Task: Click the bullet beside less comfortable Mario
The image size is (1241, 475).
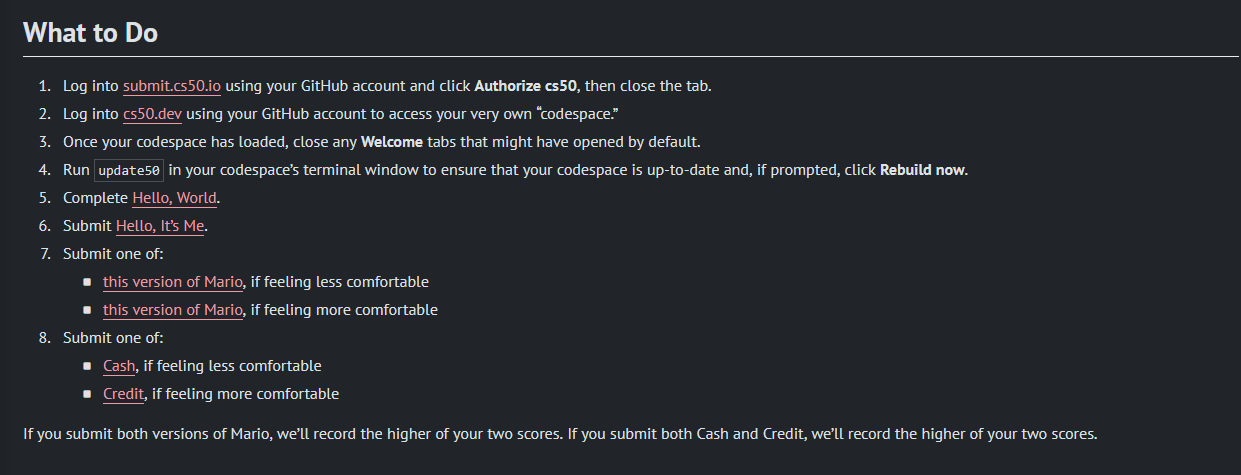Action: pos(88,282)
